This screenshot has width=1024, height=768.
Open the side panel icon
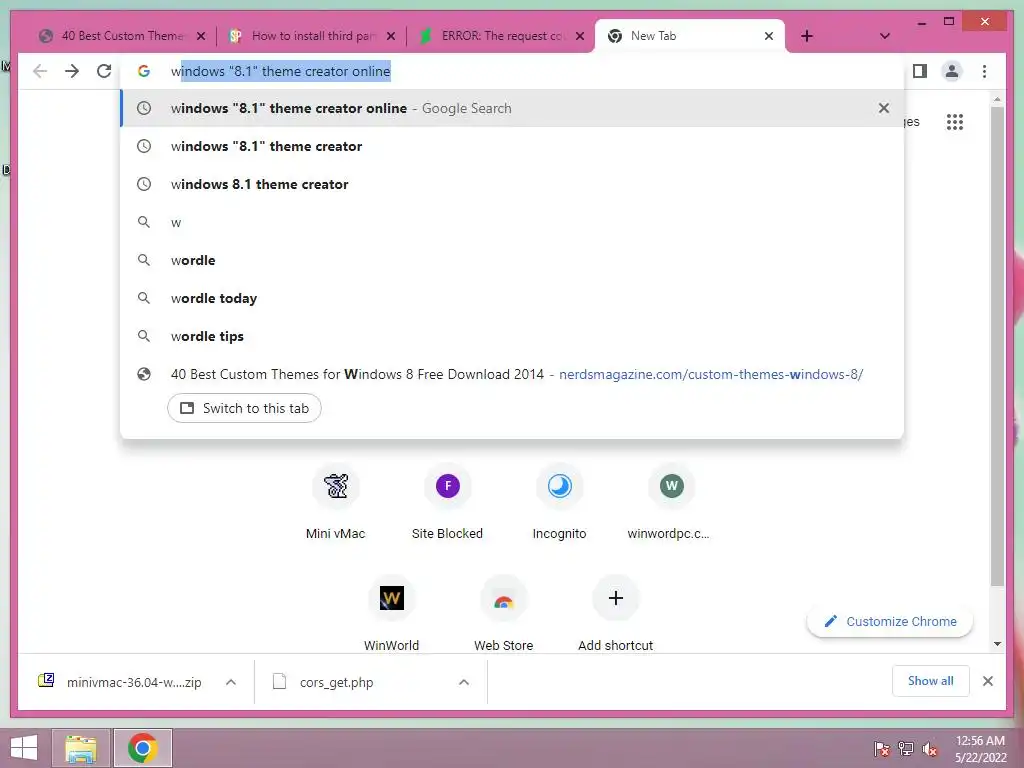coord(920,71)
